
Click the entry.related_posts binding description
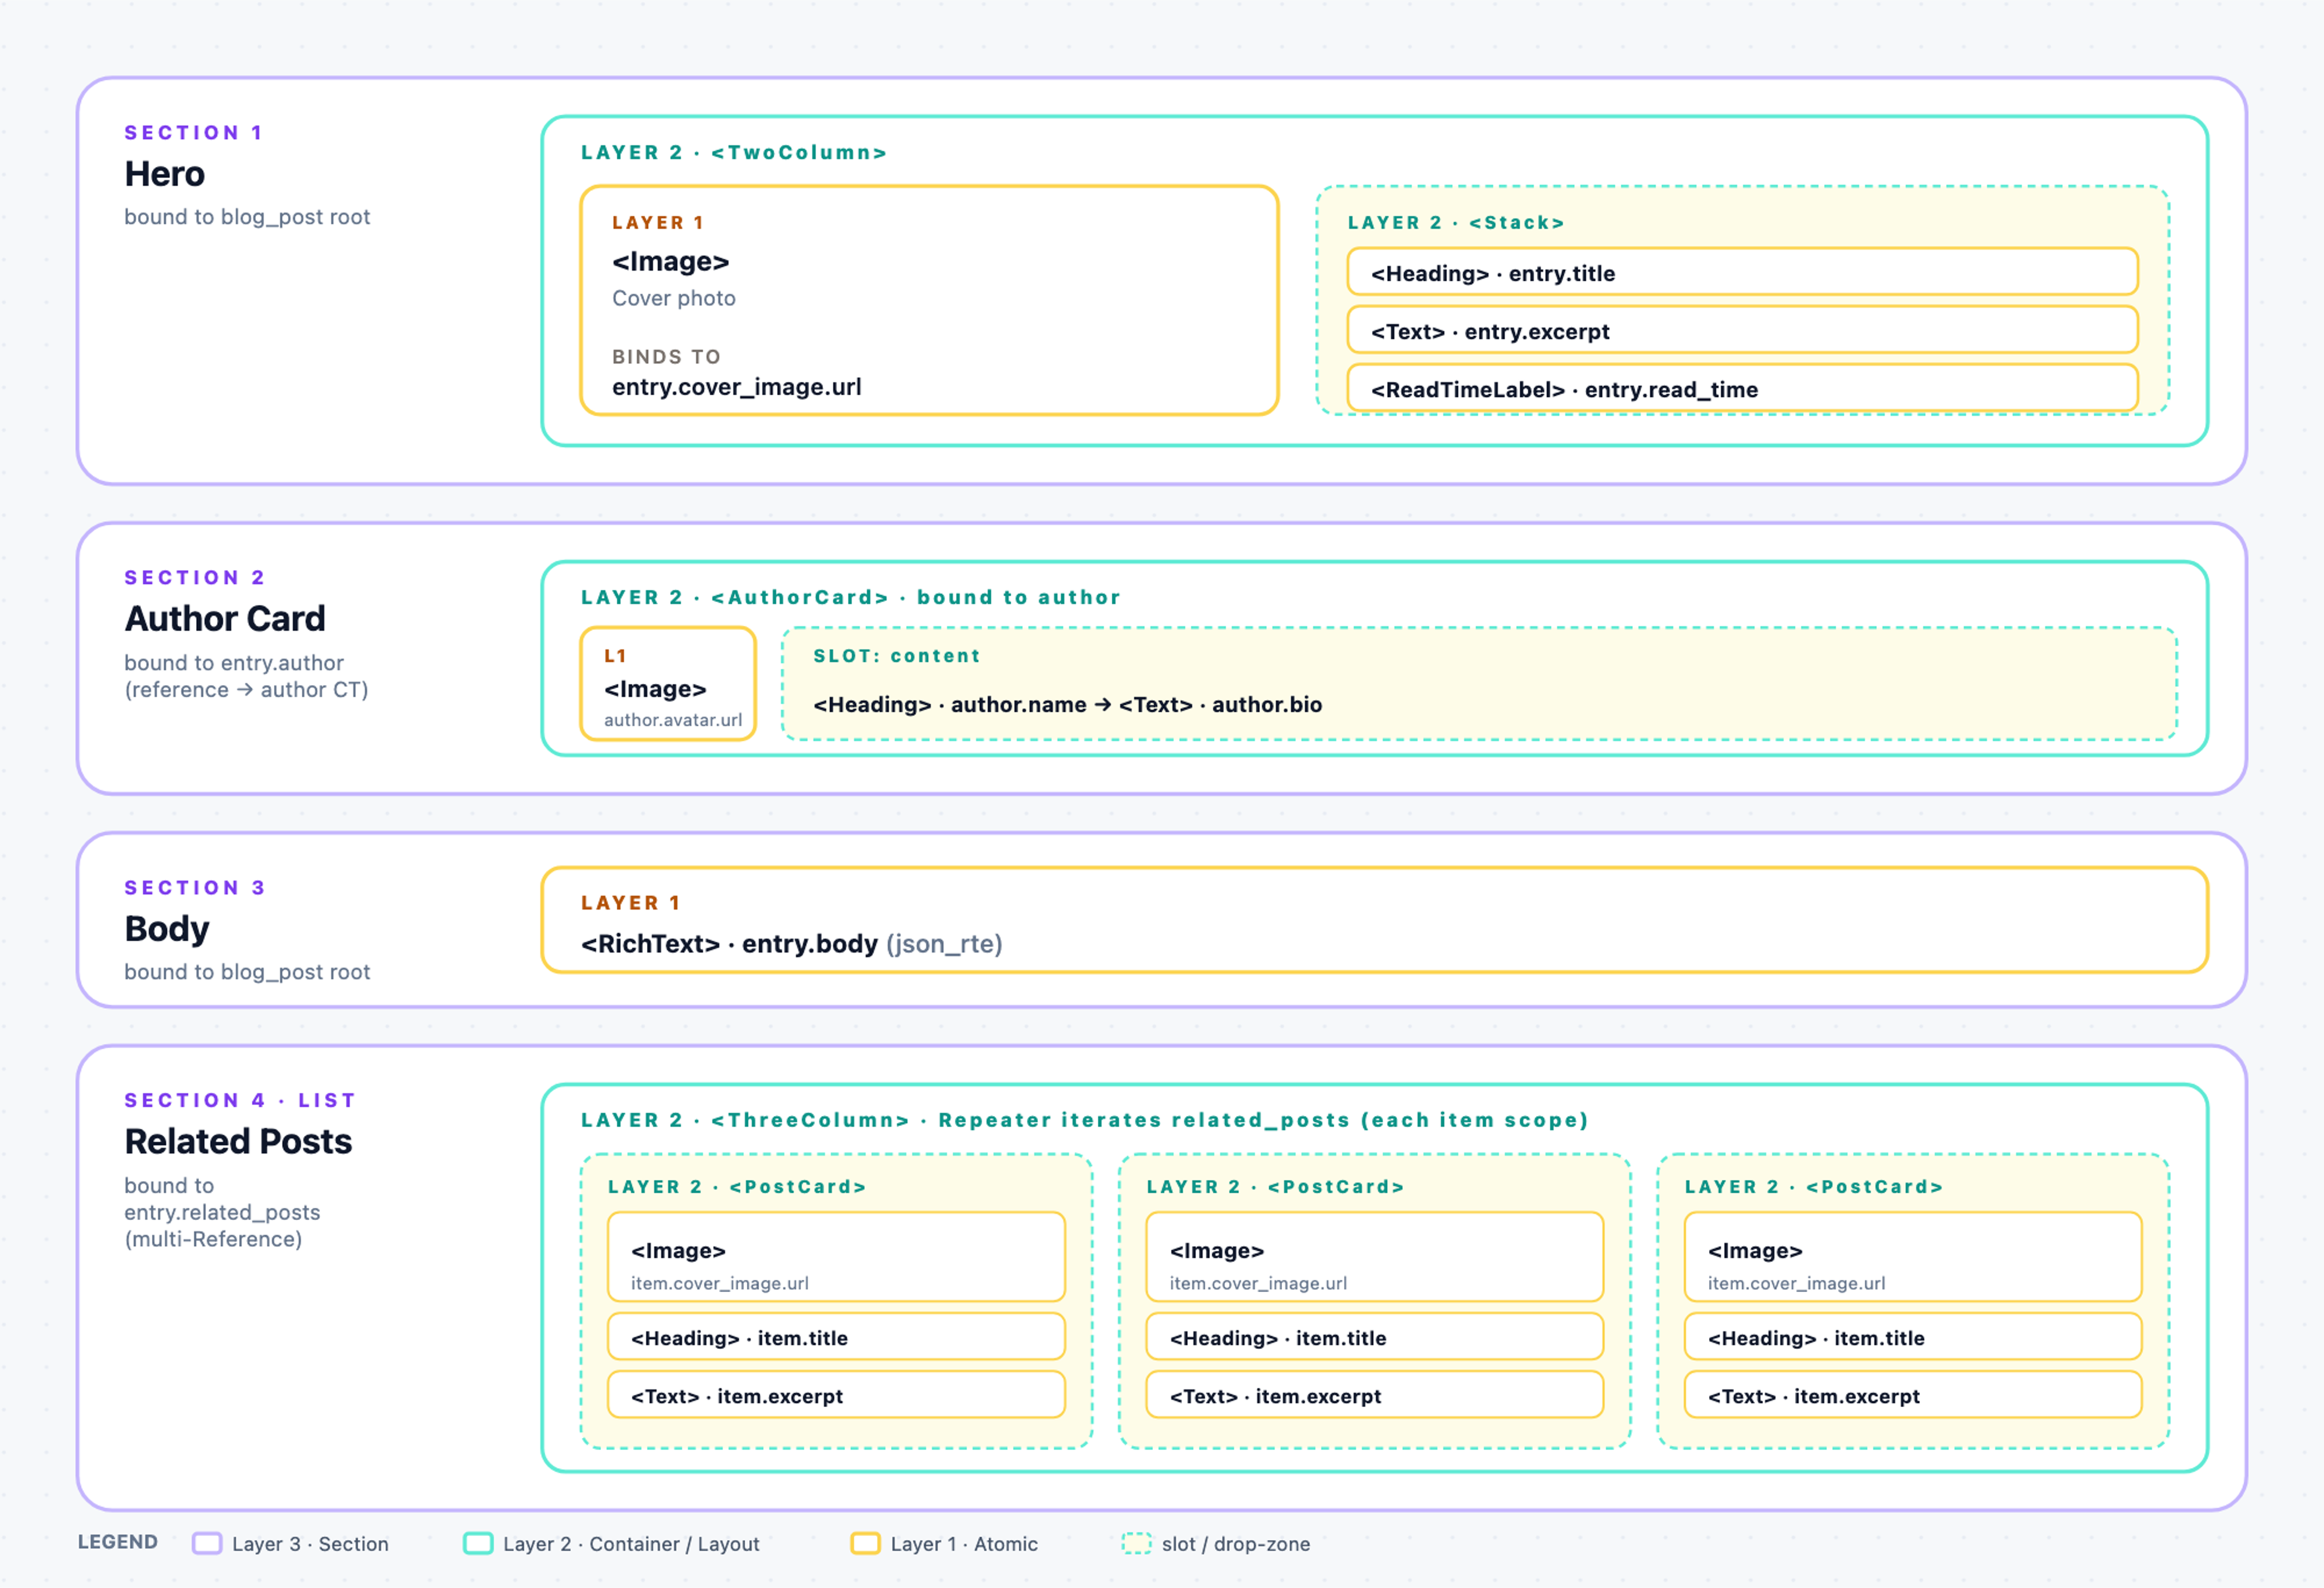(222, 1212)
